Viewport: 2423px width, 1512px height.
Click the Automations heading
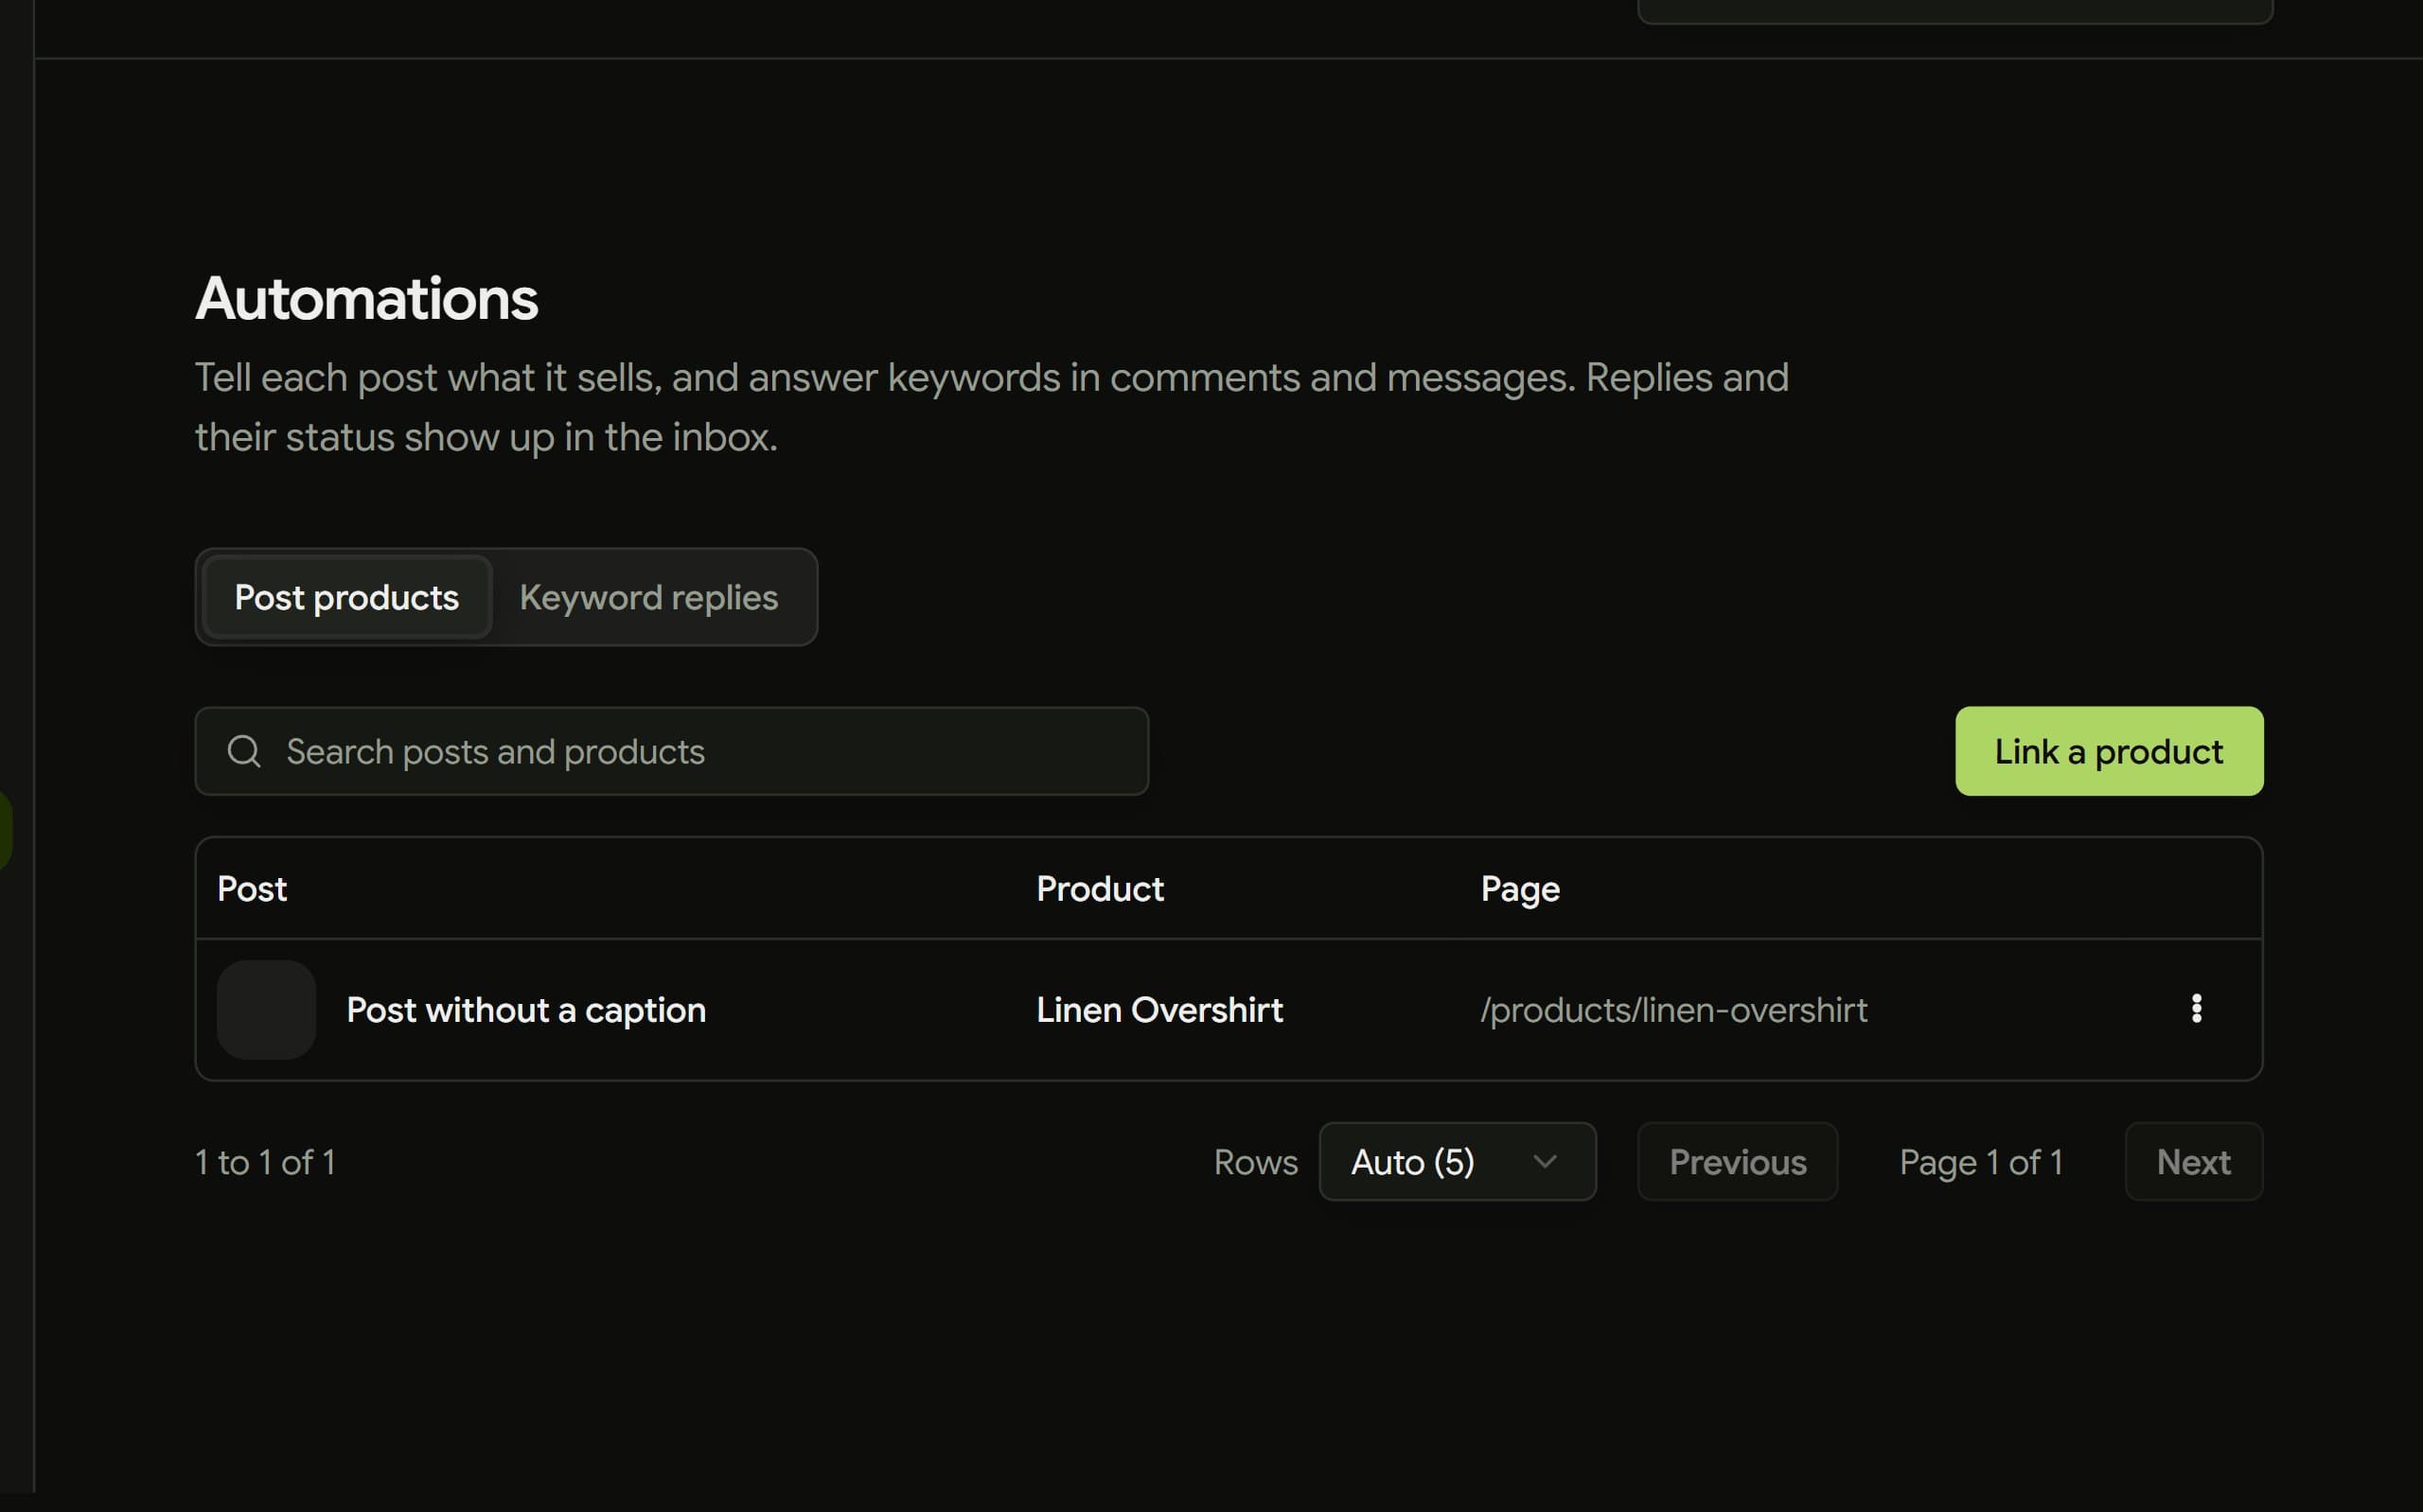click(366, 298)
